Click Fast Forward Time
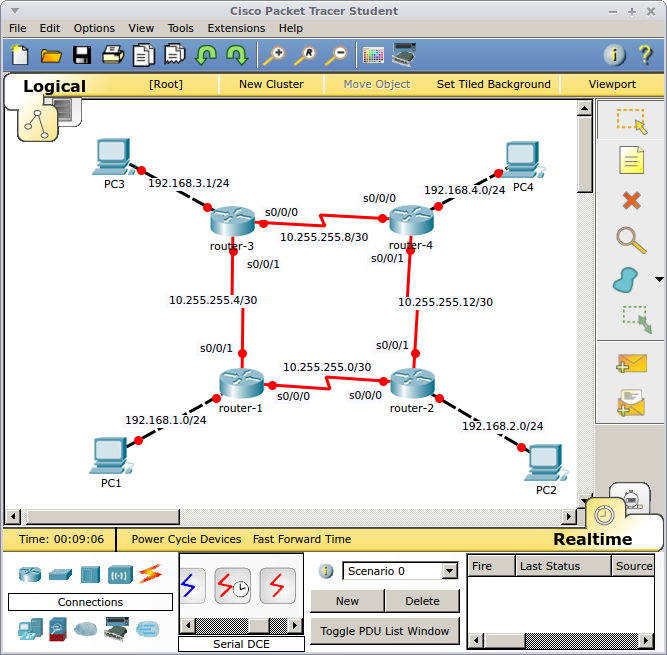The width and height of the screenshot is (667, 655). [302, 539]
